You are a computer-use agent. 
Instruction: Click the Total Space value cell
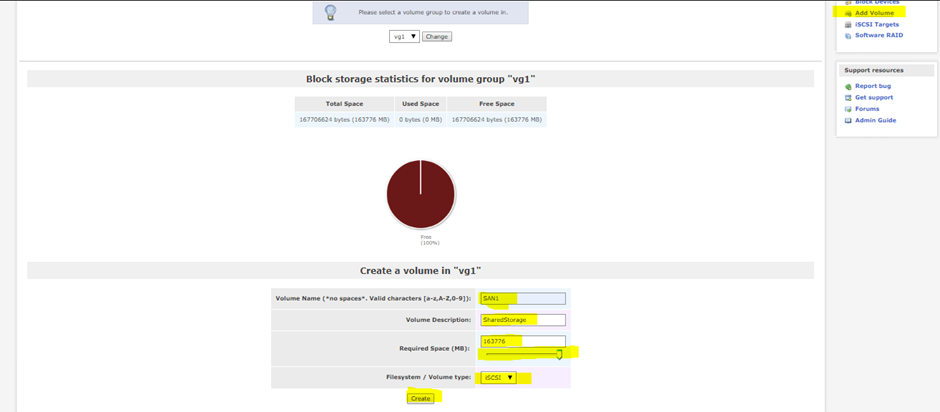[344, 120]
